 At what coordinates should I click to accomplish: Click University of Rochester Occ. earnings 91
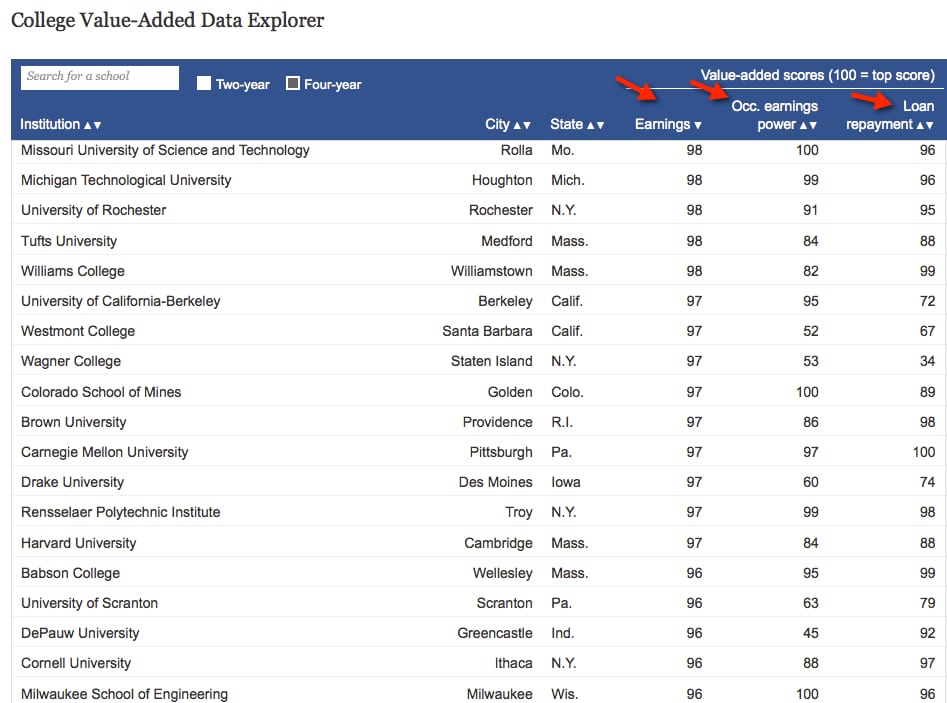pos(811,210)
